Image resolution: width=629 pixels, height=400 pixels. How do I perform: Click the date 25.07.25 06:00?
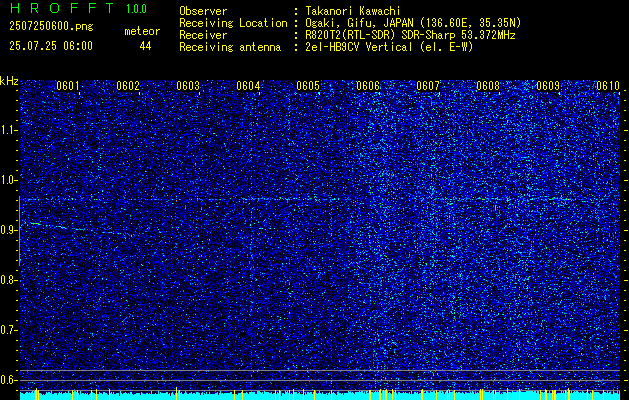(x=51, y=46)
